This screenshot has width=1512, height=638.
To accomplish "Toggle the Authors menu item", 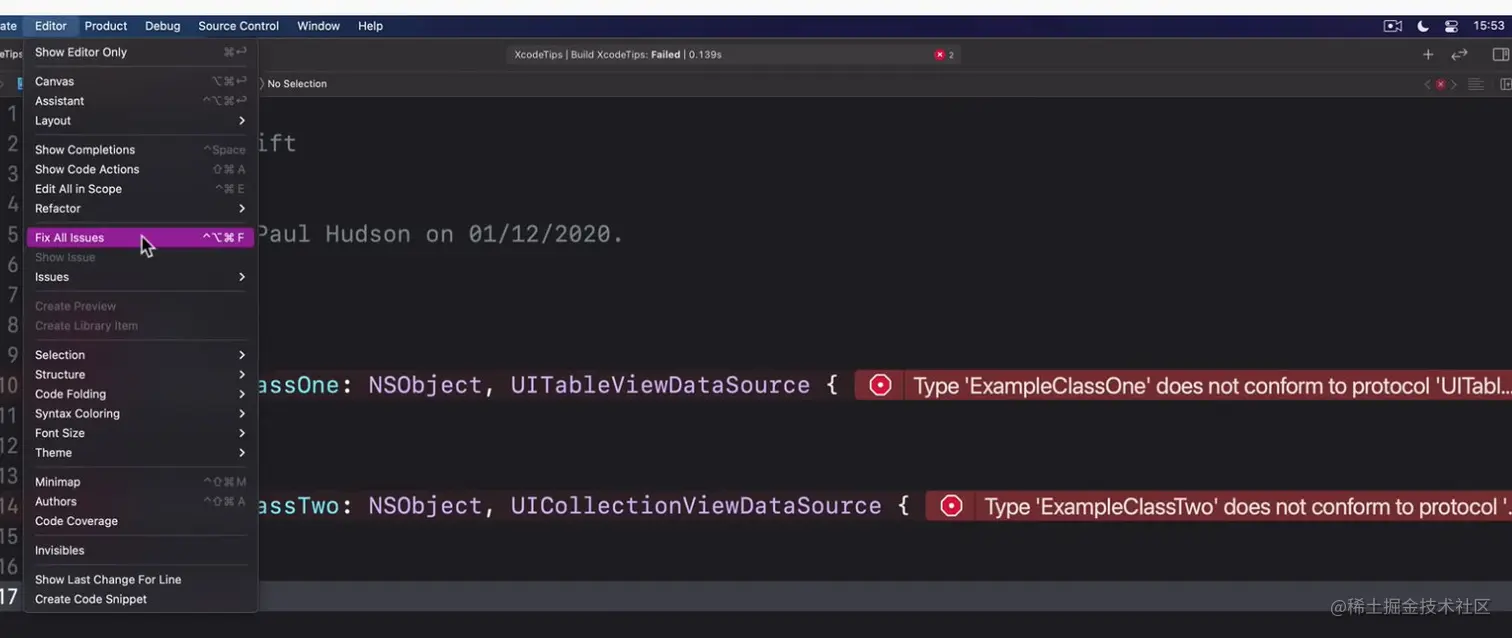I will (140, 501).
